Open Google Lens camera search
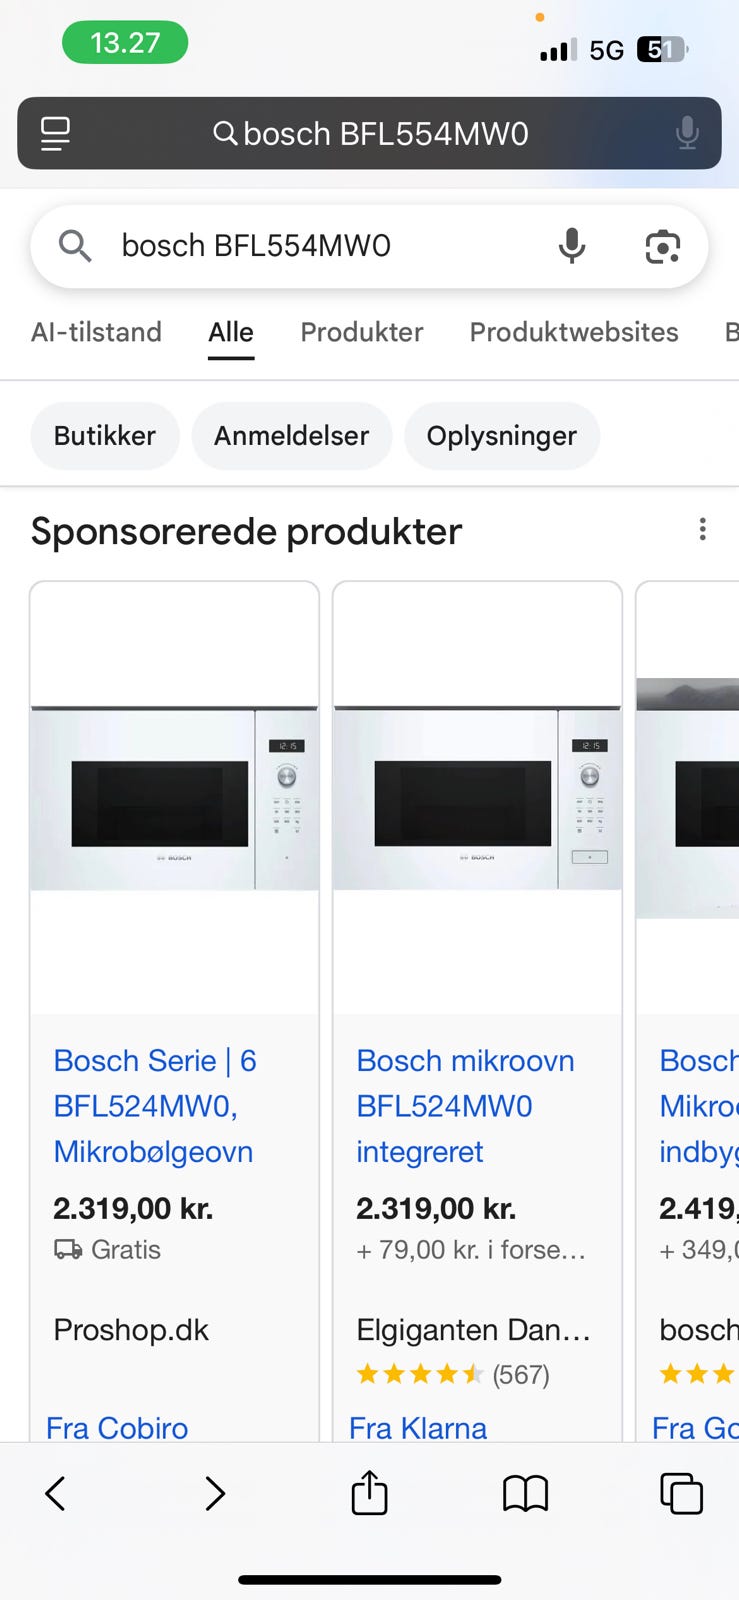 tap(662, 246)
